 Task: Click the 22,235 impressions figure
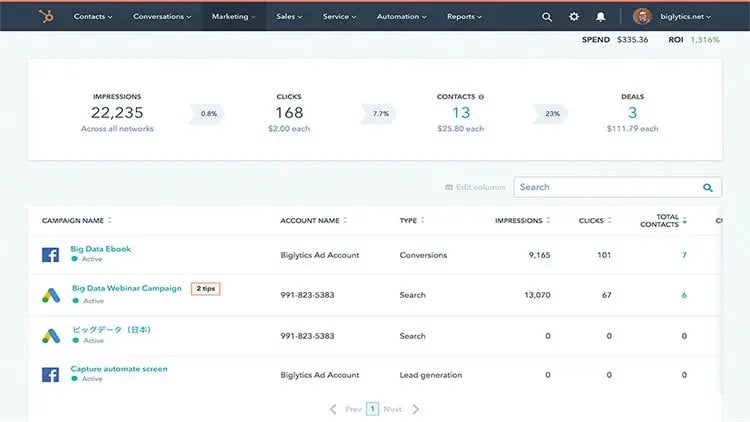[117, 113]
